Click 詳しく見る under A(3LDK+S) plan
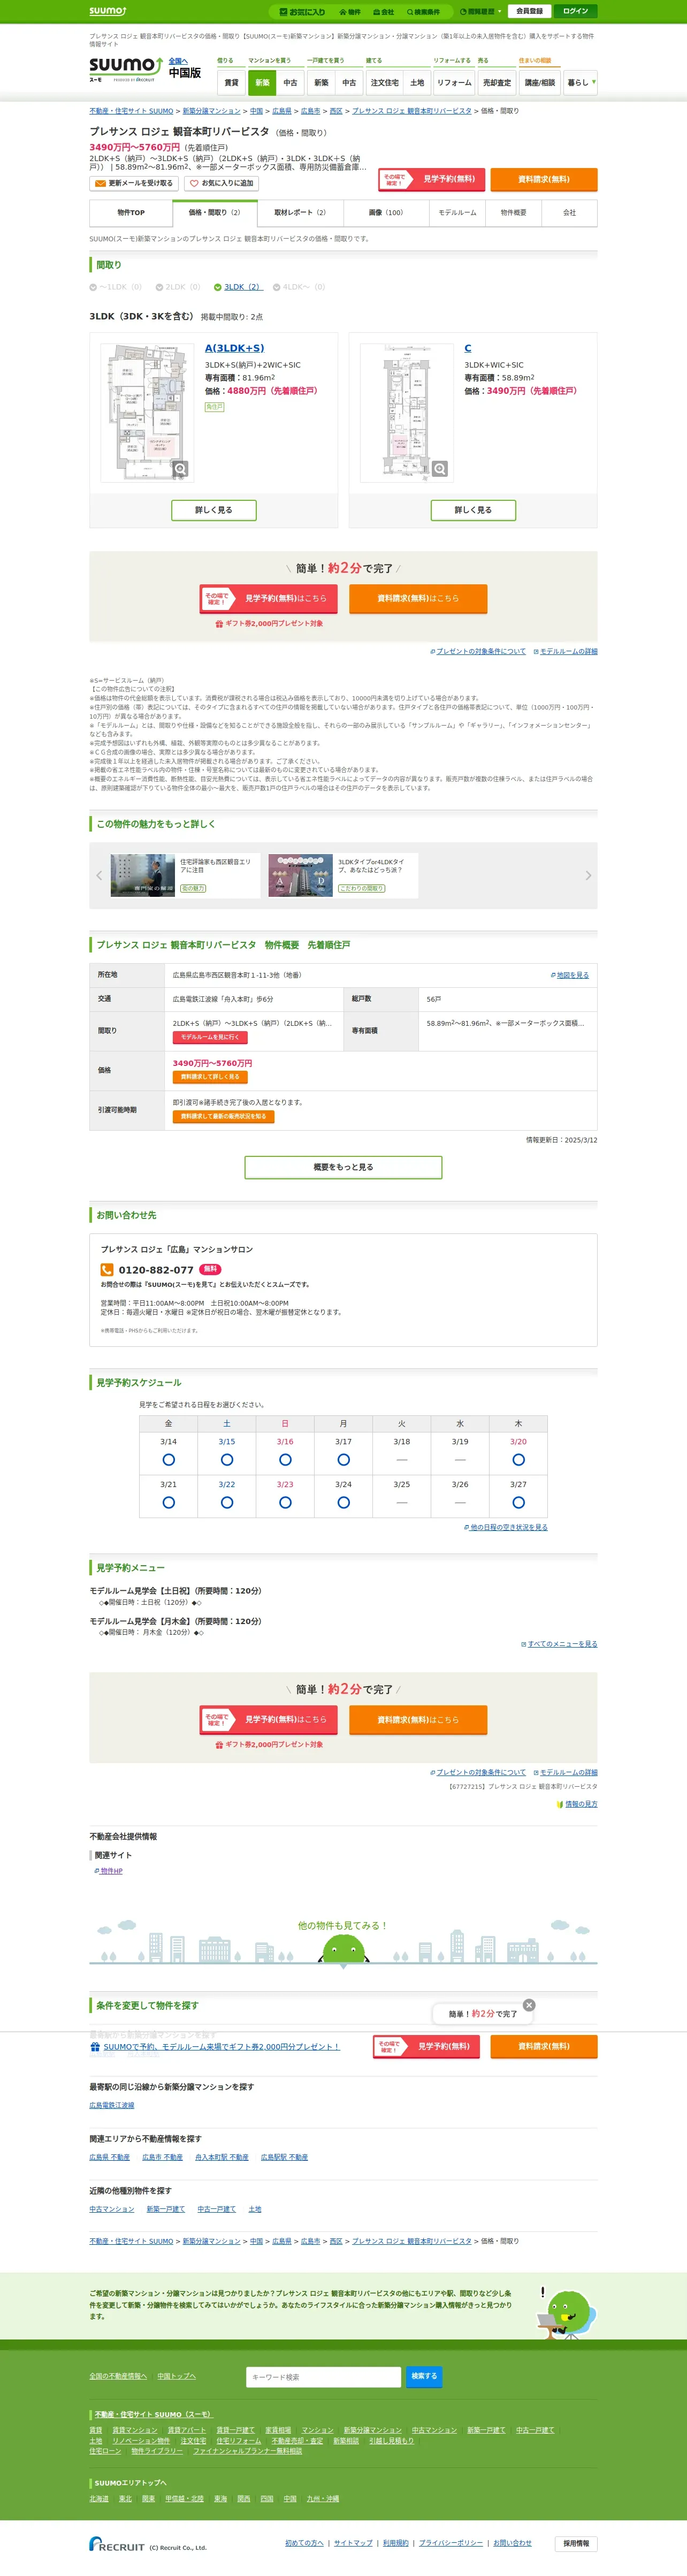The image size is (687, 2576). 213,510
